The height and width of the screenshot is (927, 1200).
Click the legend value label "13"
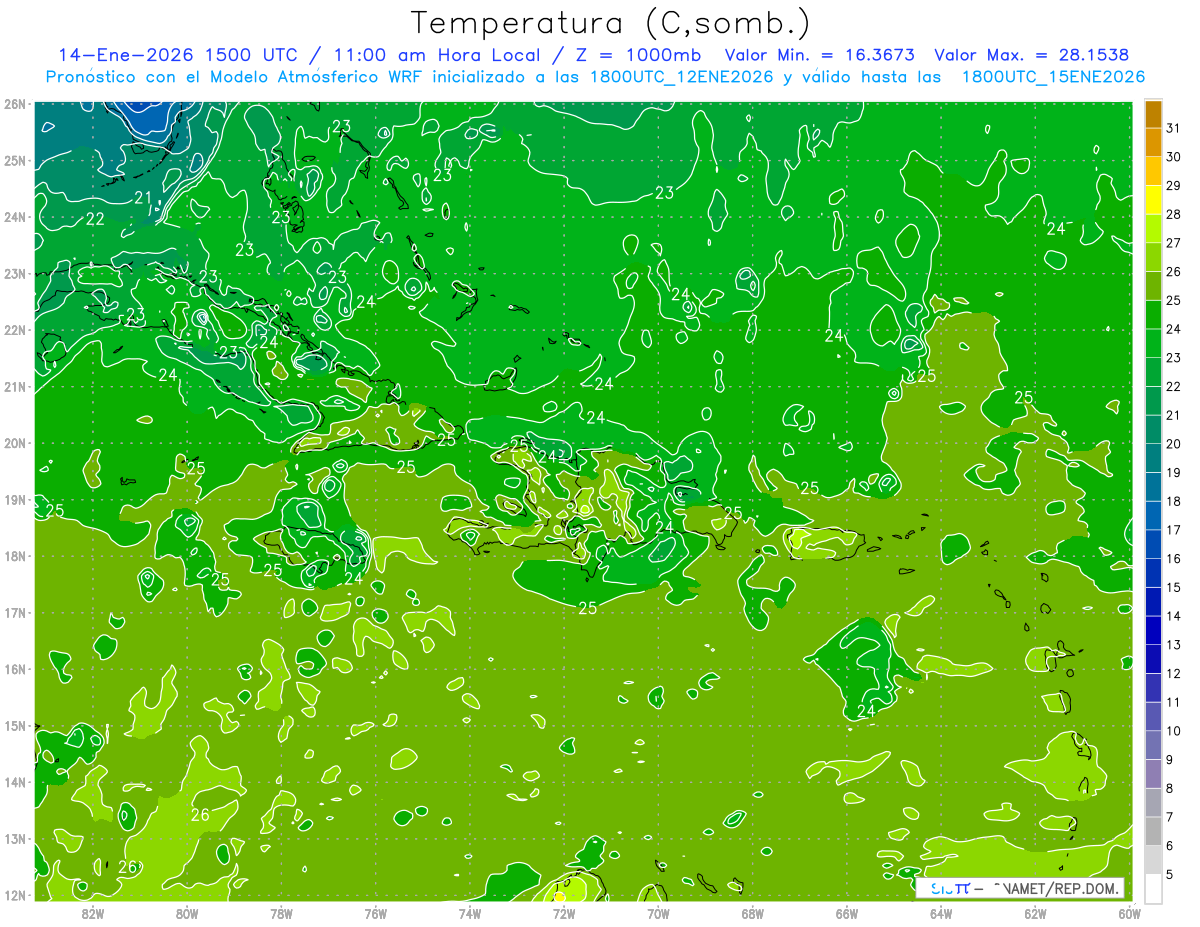1173,645
